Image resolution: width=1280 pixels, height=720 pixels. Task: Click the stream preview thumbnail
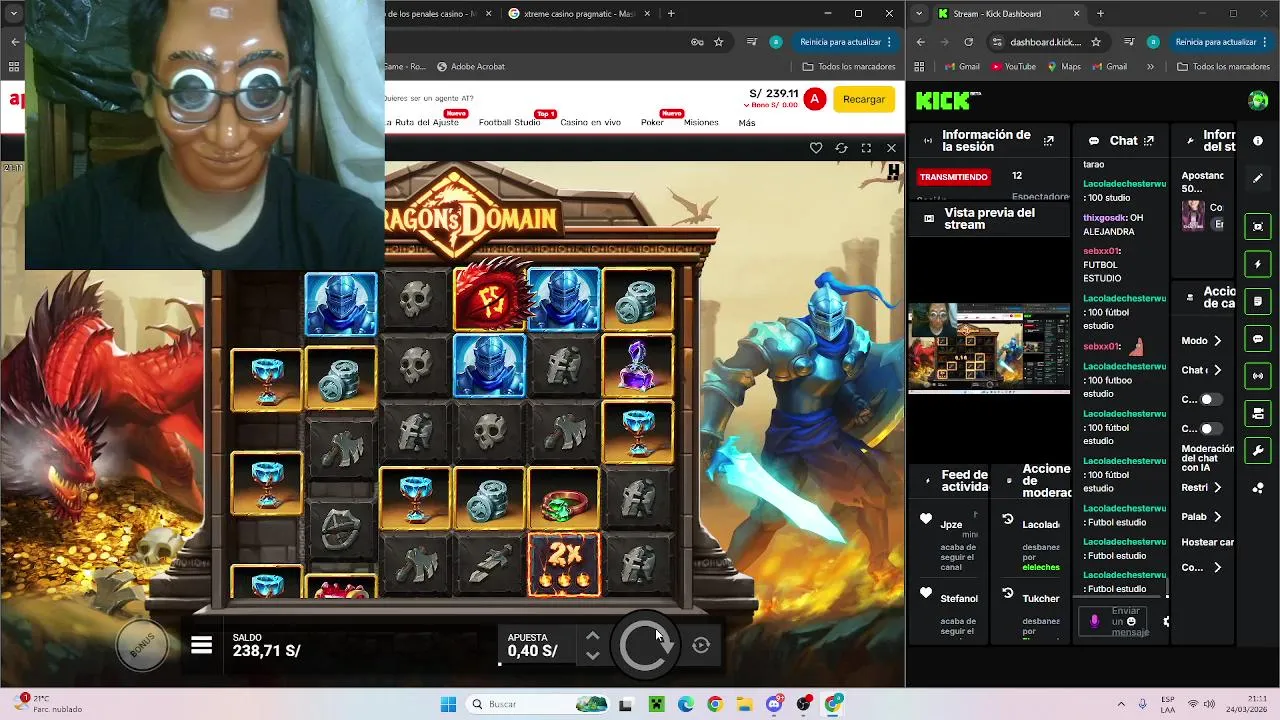pyautogui.click(x=989, y=348)
